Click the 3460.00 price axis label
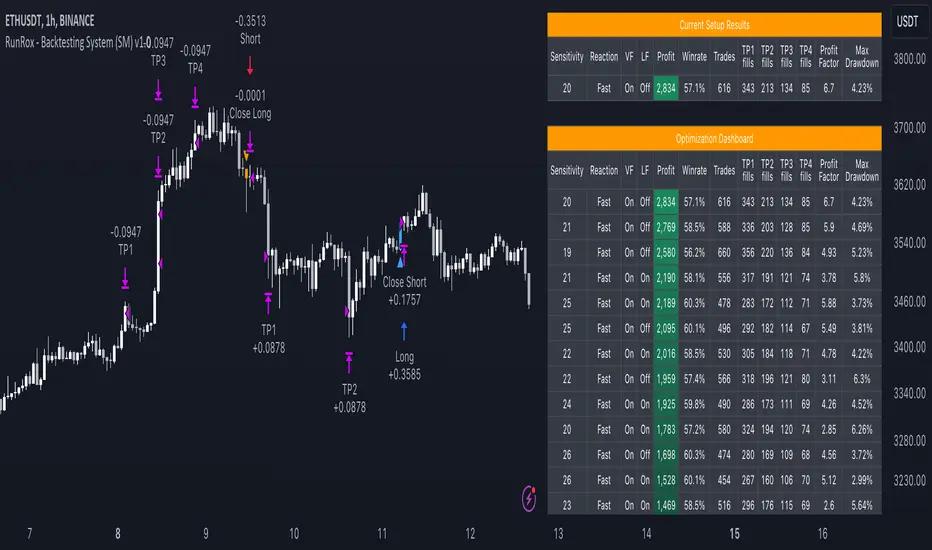Image resolution: width=932 pixels, height=550 pixels. click(909, 301)
